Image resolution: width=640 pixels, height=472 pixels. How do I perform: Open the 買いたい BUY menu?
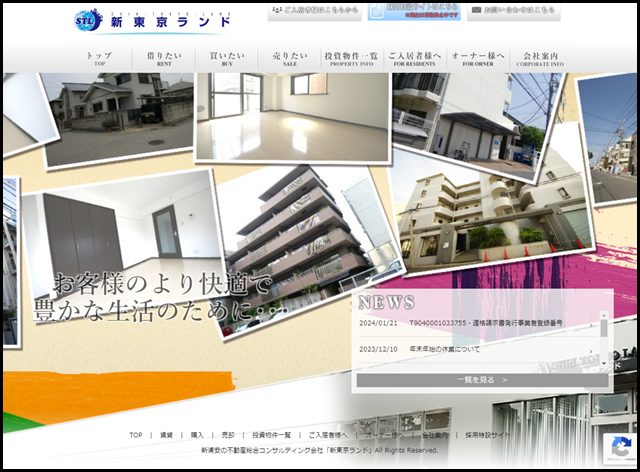point(227,59)
